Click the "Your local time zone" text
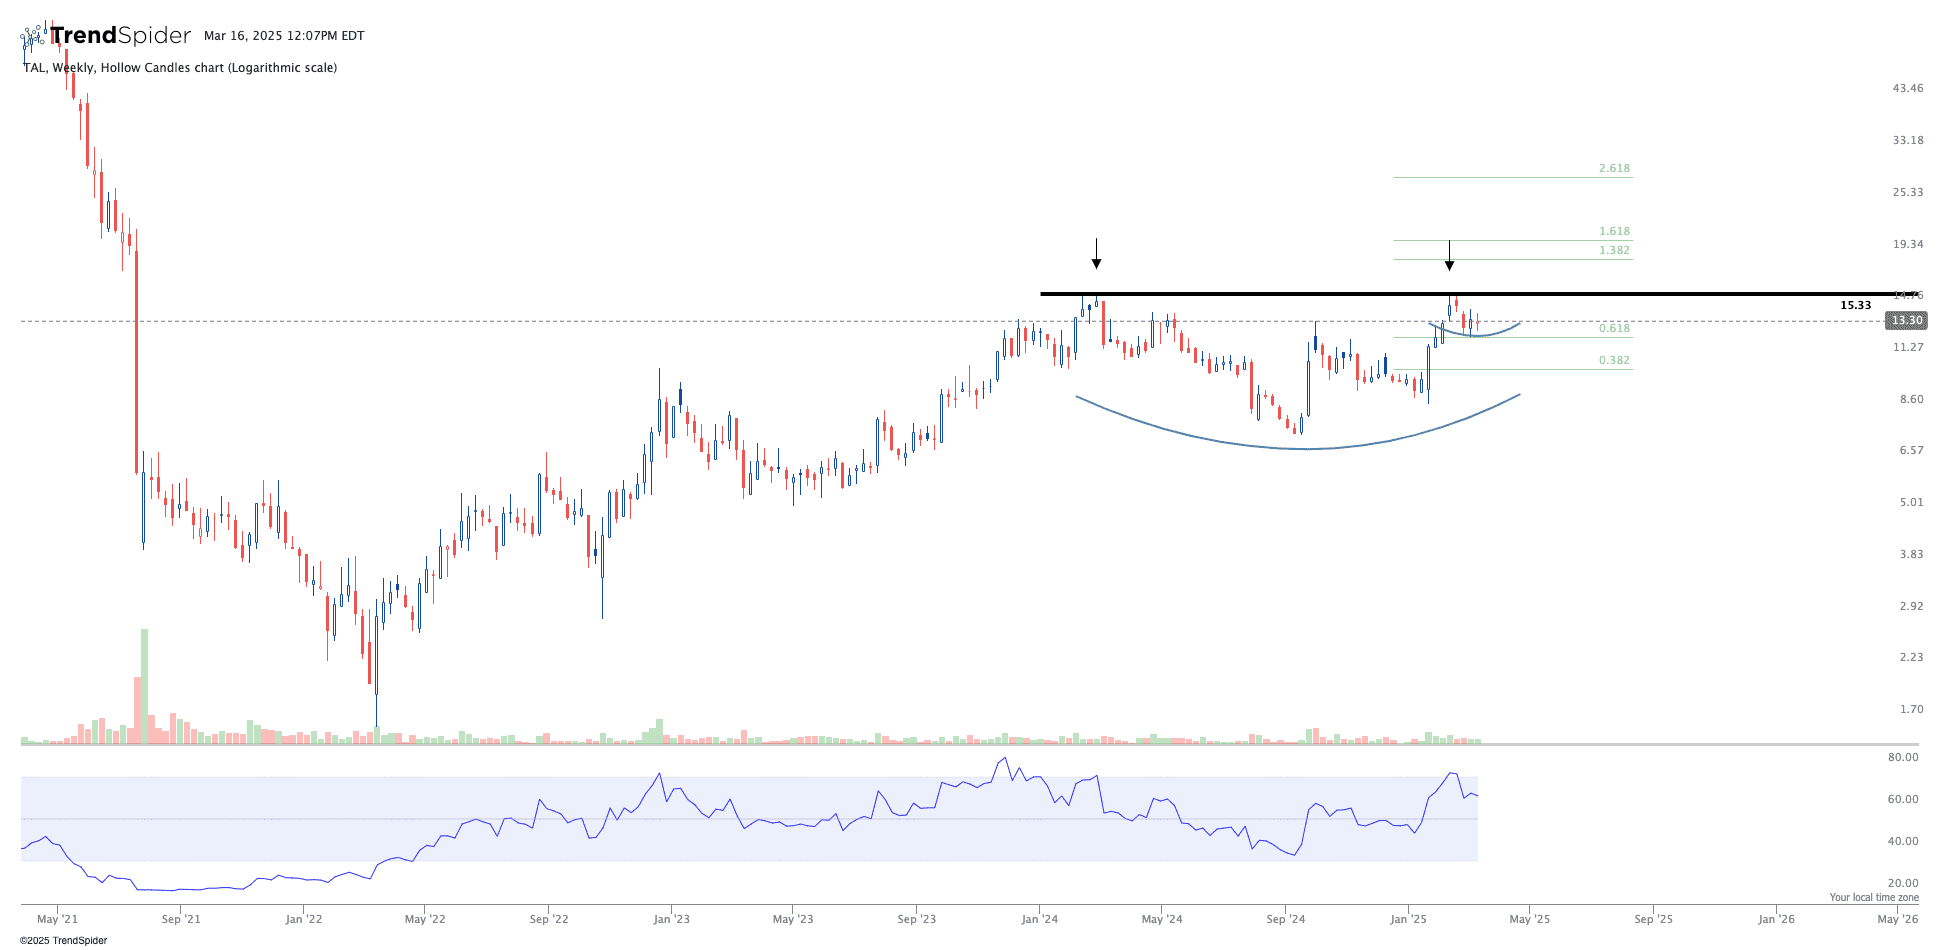Screen dimensions: 1949x950 click(1874, 898)
